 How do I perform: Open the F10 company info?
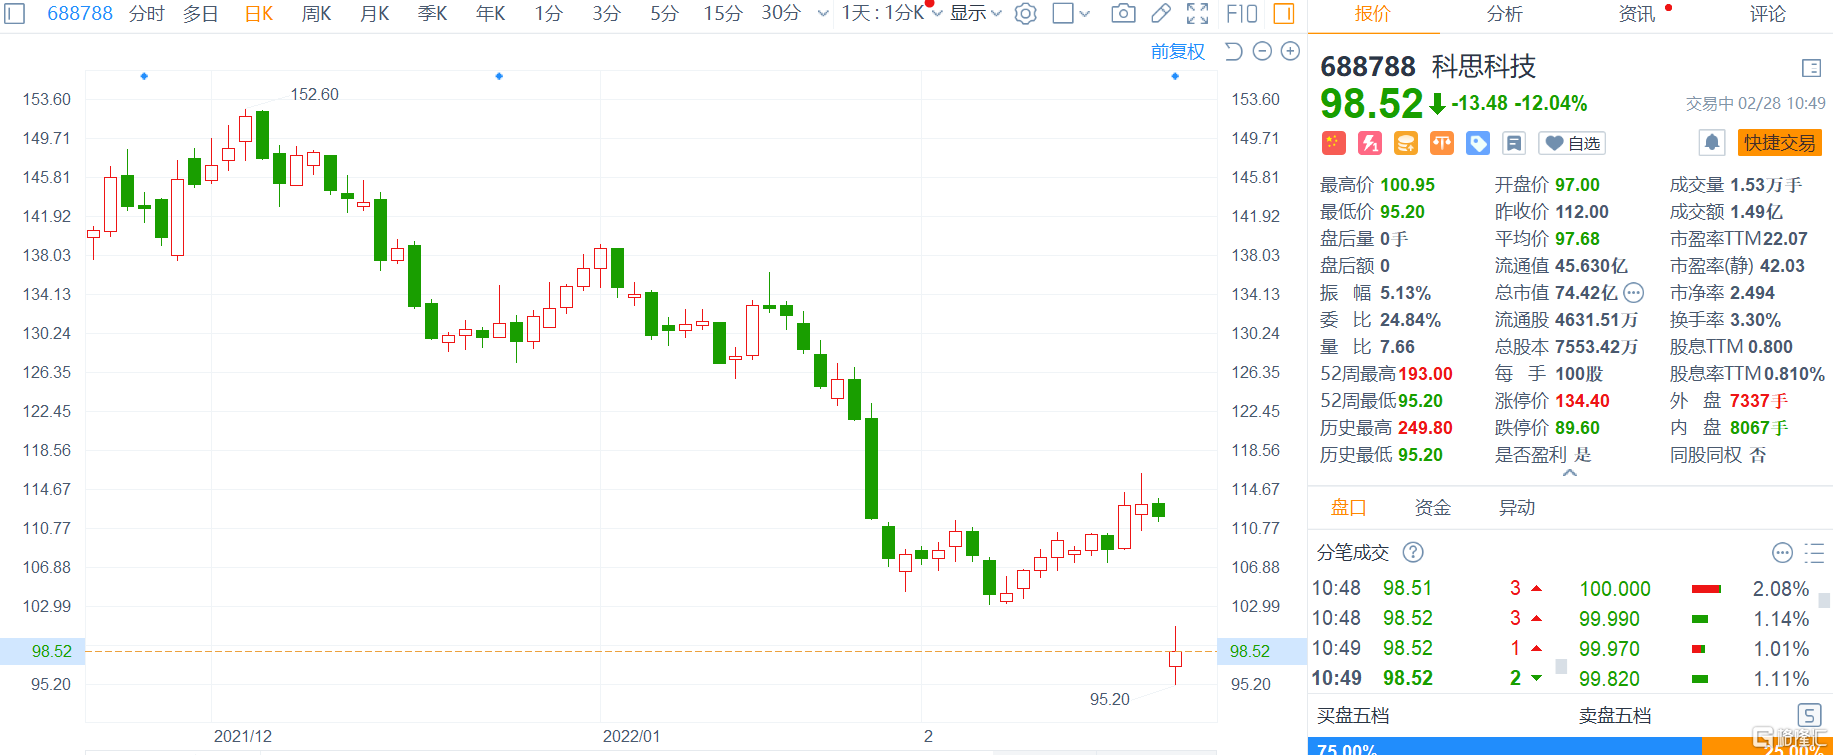1241,14
